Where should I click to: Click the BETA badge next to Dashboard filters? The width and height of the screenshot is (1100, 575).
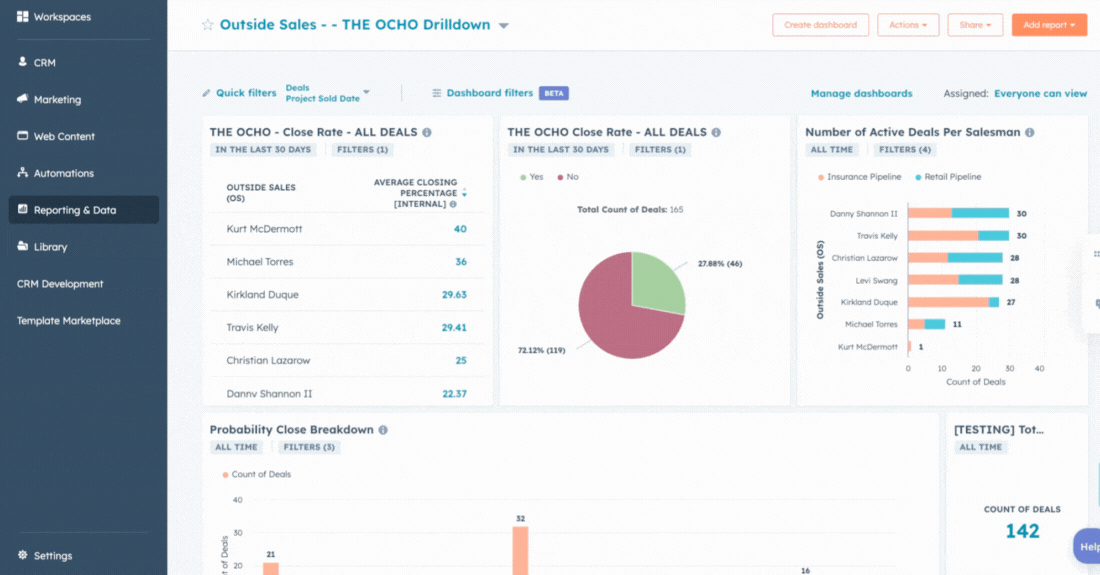tap(554, 93)
